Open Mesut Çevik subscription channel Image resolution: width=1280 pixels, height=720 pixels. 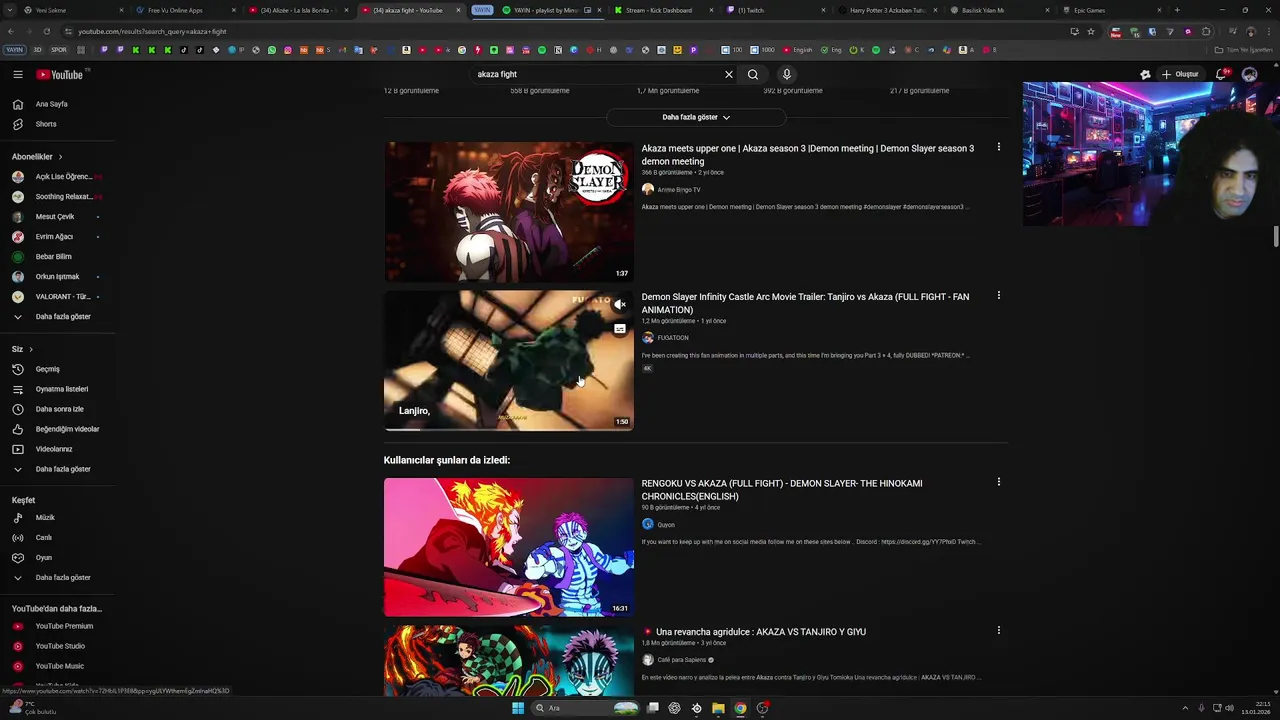click(57, 216)
